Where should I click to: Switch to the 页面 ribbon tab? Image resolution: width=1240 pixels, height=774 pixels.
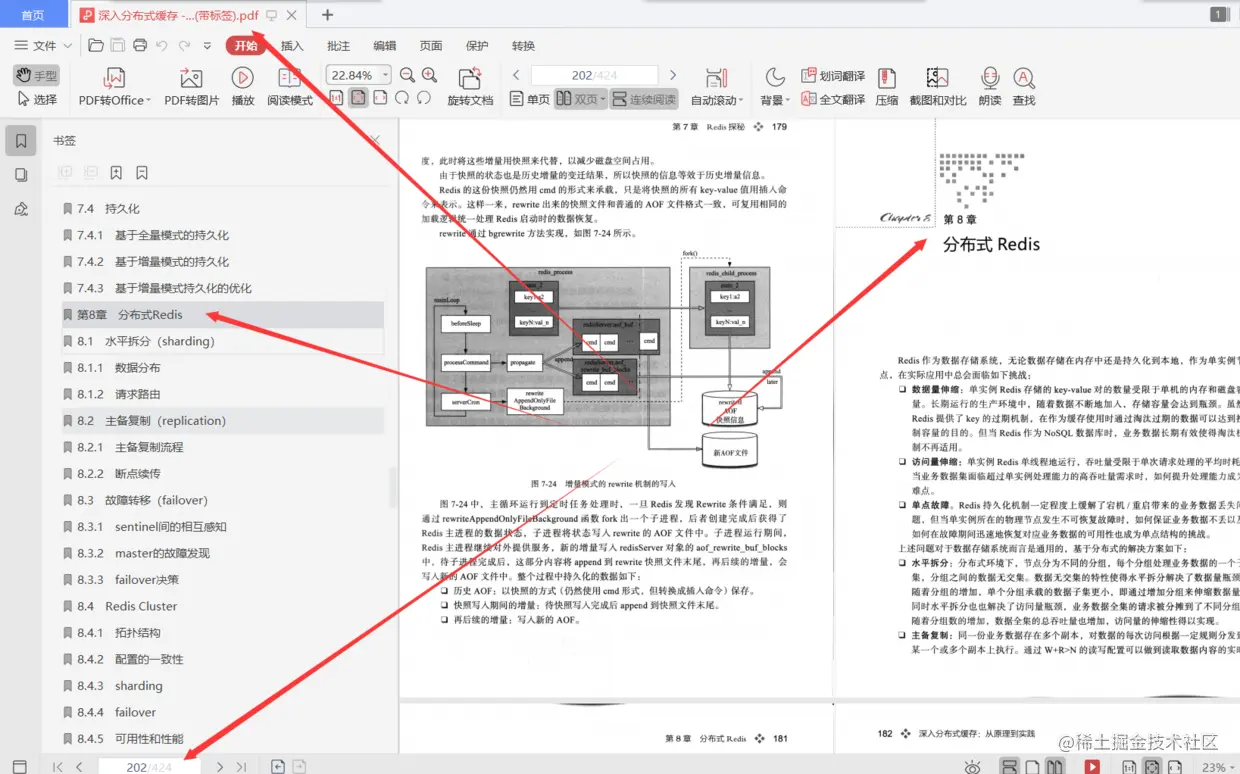[431, 45]
